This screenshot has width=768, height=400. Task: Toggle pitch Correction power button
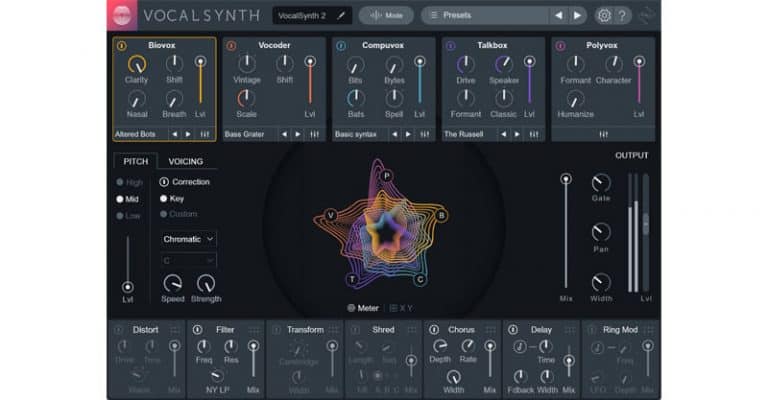164,182
